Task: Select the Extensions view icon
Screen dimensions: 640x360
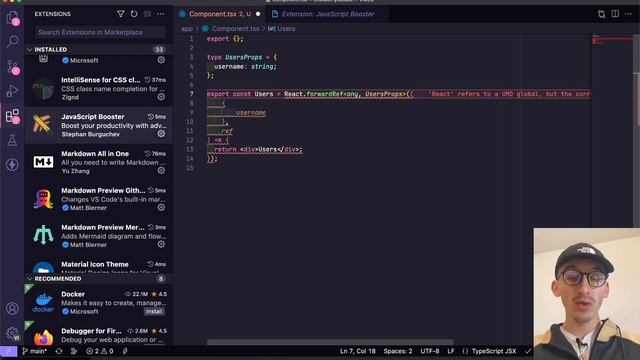Action: [13, 116]
